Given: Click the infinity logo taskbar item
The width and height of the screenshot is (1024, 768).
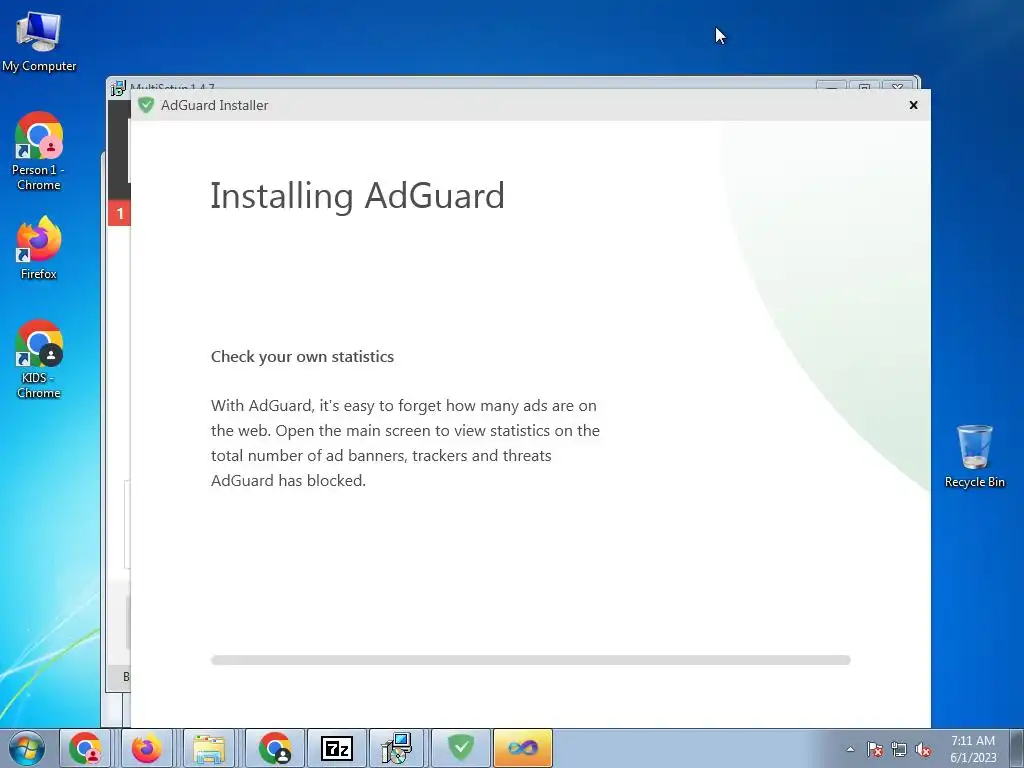Looking at the screenshot, I should tap(522, 748).
